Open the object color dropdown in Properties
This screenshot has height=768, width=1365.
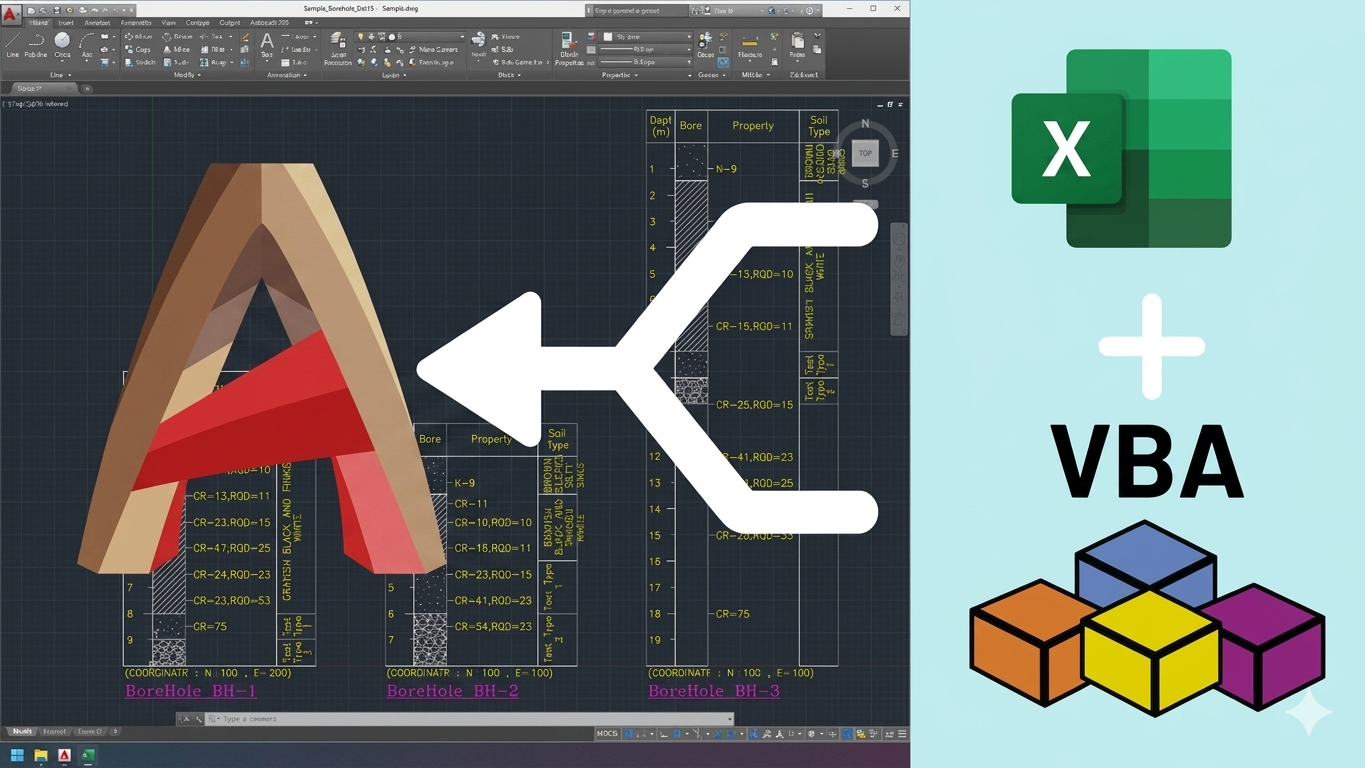click(x=646, y=37)
